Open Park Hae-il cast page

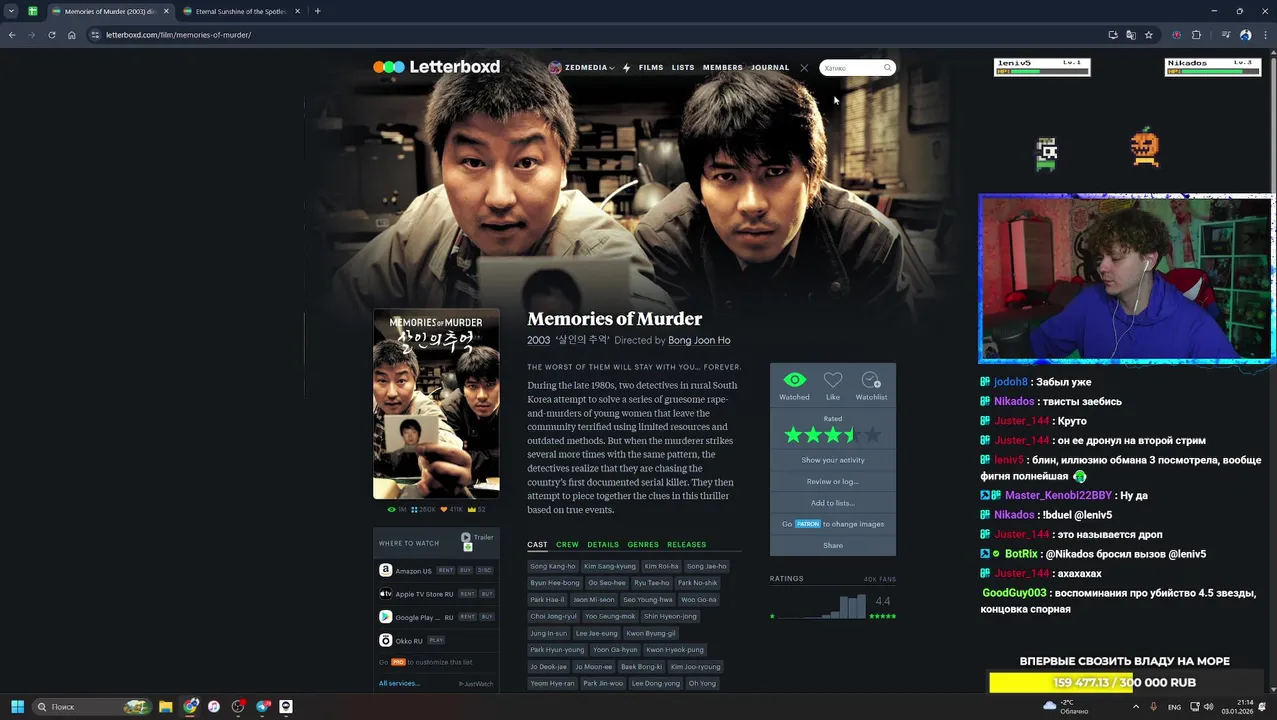pos(547,599)
